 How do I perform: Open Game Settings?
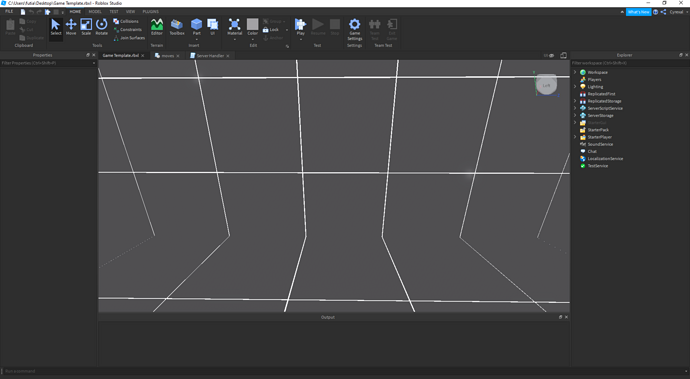(x=355, y=29)
